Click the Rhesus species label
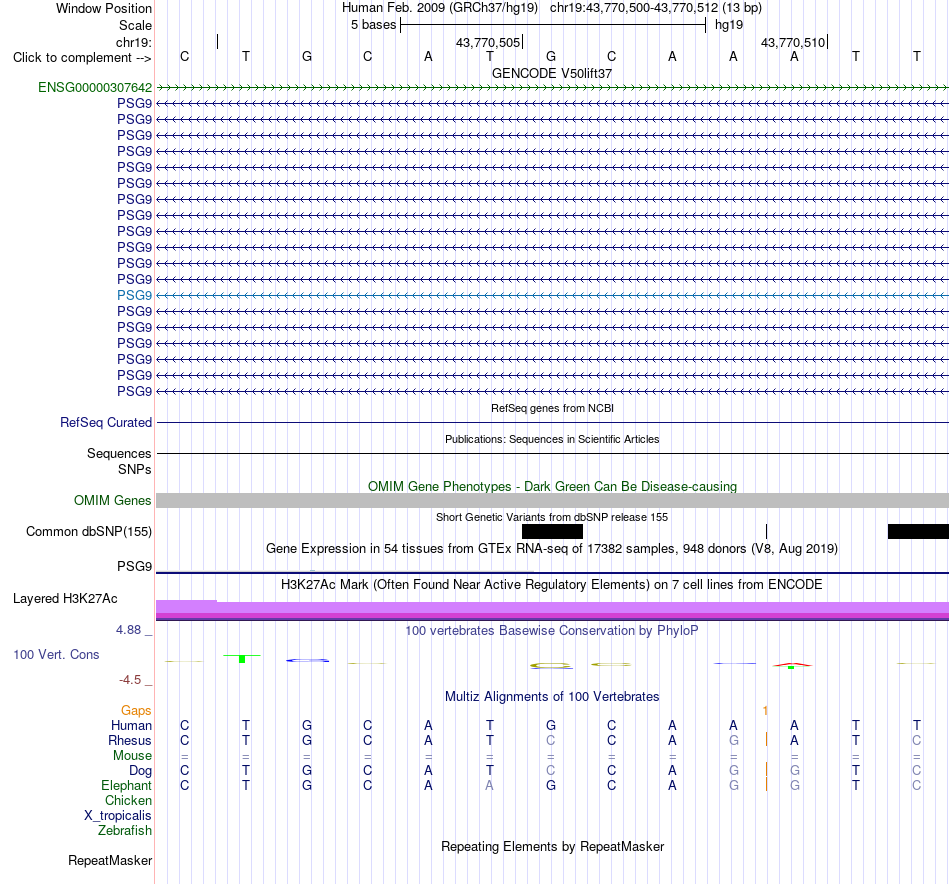Screen dimensions: 950x884 (130, 740)
